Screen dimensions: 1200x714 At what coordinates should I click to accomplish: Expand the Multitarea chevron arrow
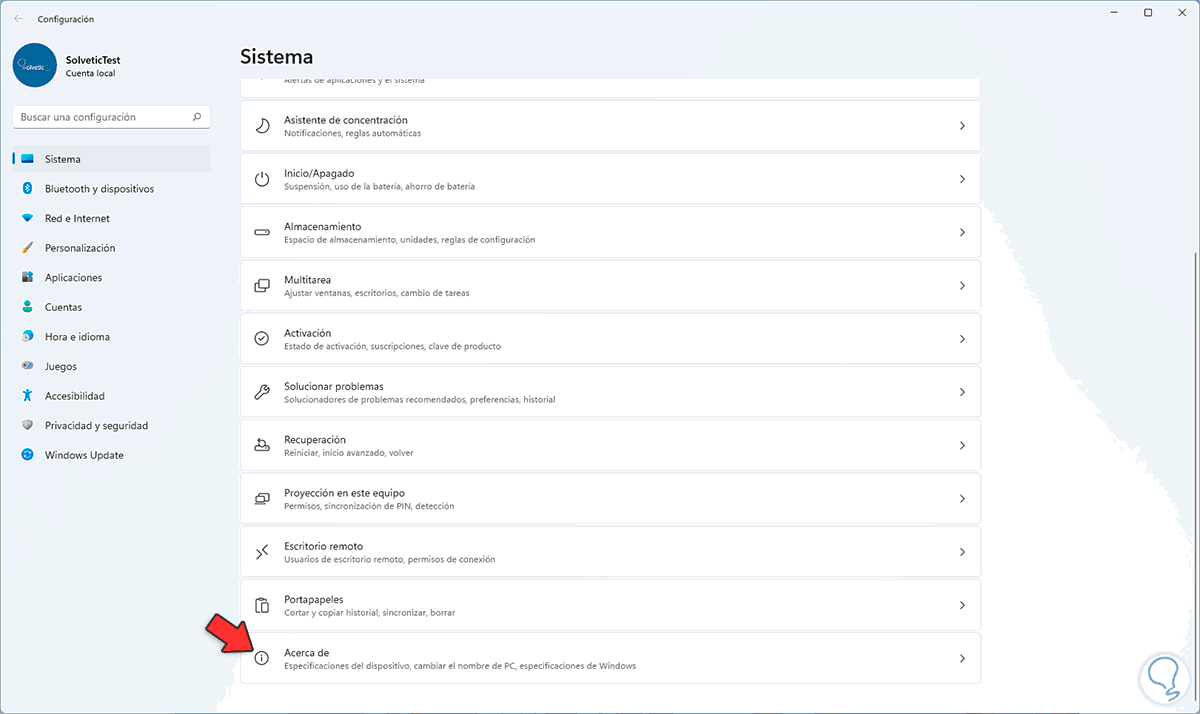point(962,286)
